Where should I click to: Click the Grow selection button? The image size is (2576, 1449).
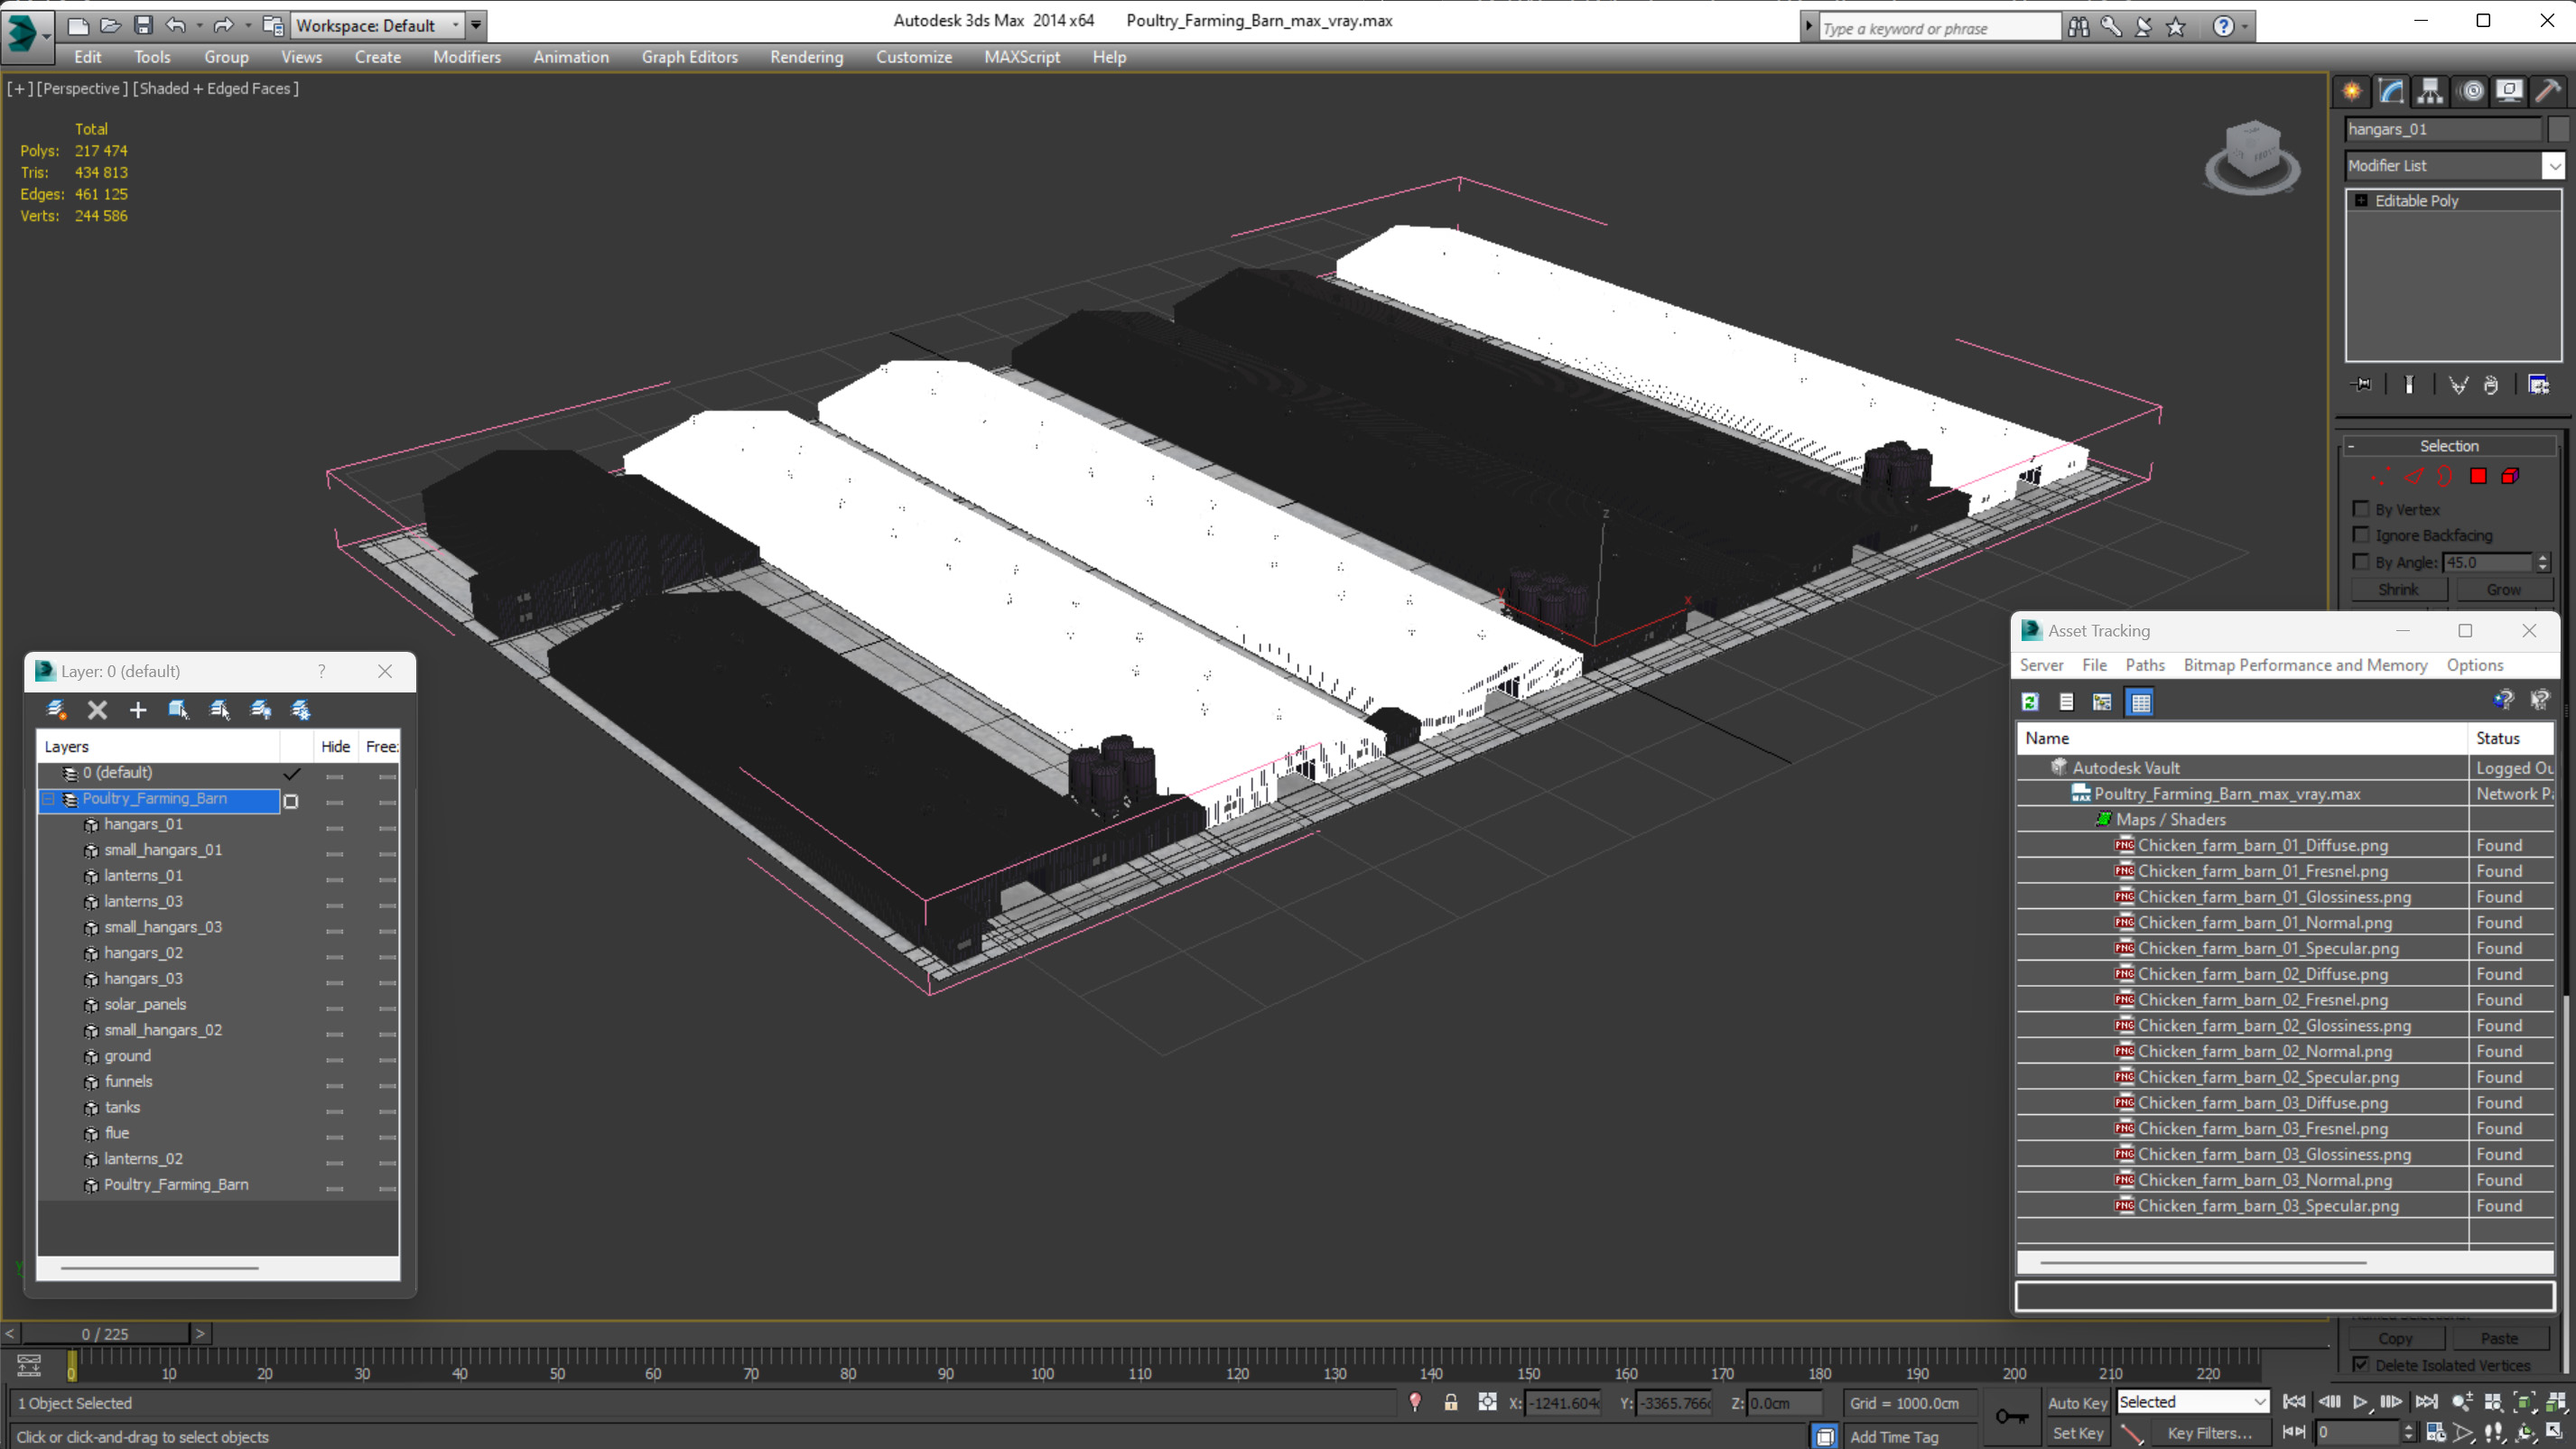pos(2503,590)
